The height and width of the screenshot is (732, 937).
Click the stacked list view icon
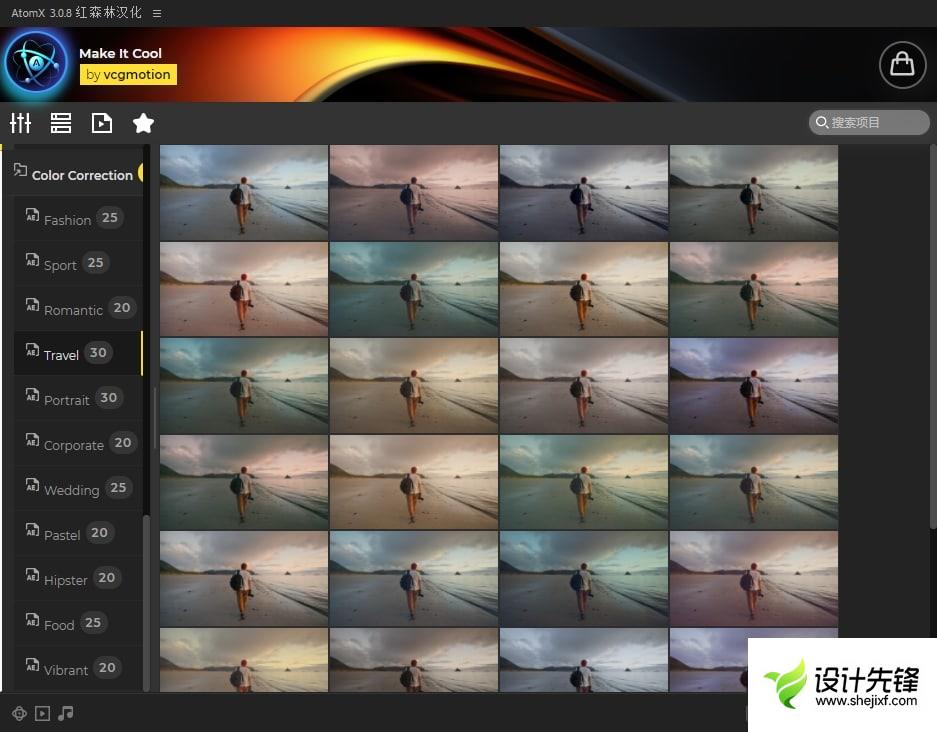[x=61, y=123]
